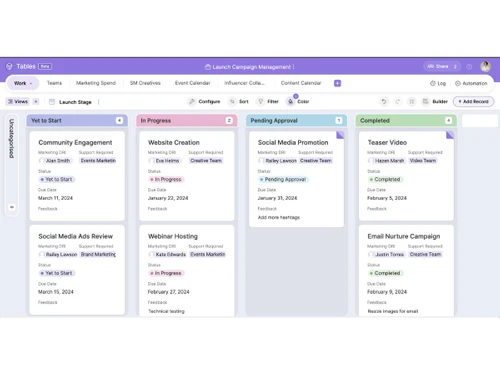Click the Sort arrows icon
Viewport: 500px width, 375px height.
232,101
